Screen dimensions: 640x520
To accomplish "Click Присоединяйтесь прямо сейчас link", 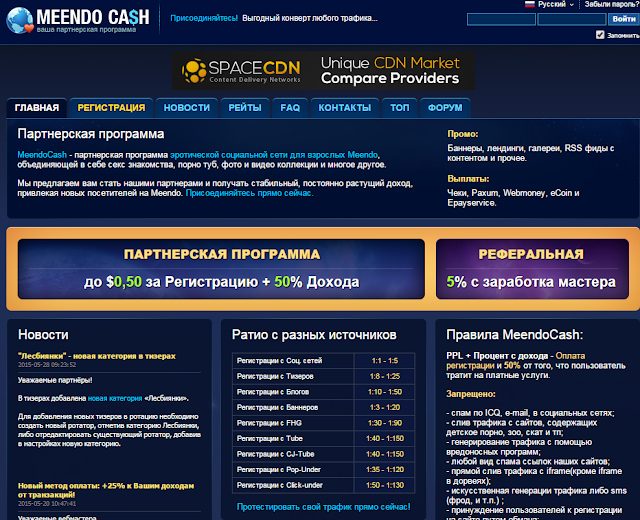I will click(x=249, y=193).
